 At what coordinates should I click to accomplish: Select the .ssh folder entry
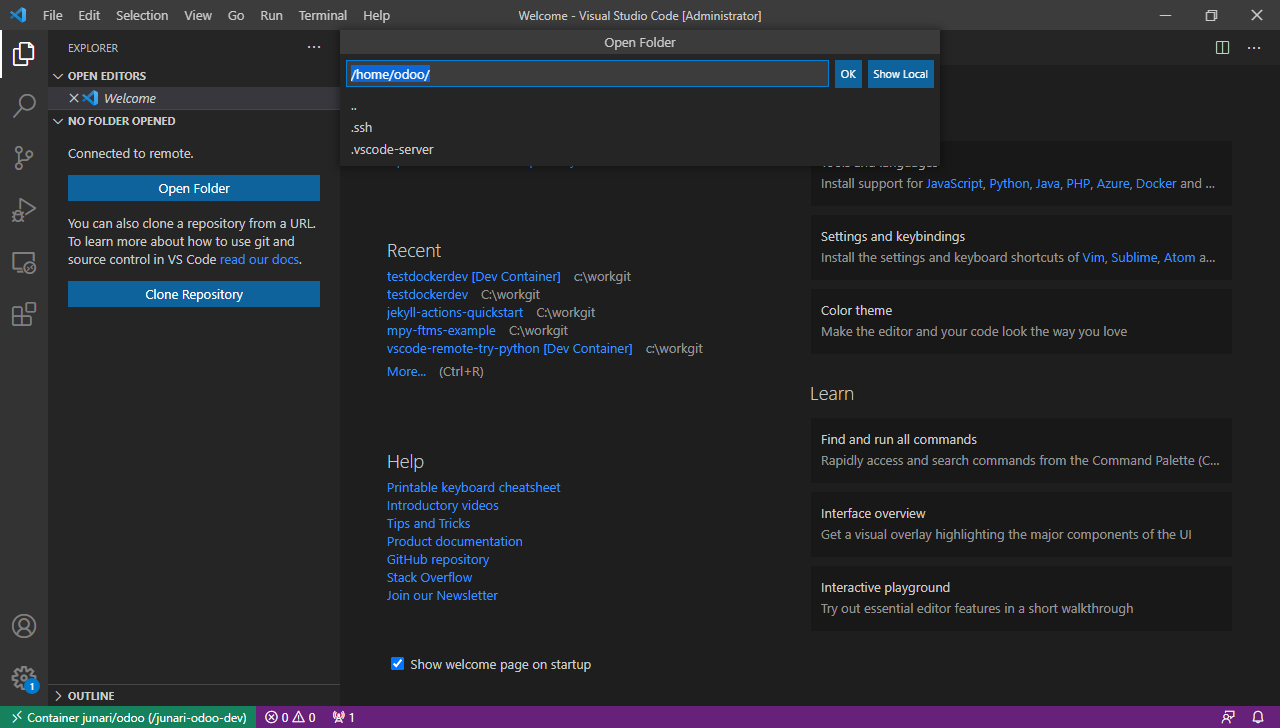pos(640,128)
